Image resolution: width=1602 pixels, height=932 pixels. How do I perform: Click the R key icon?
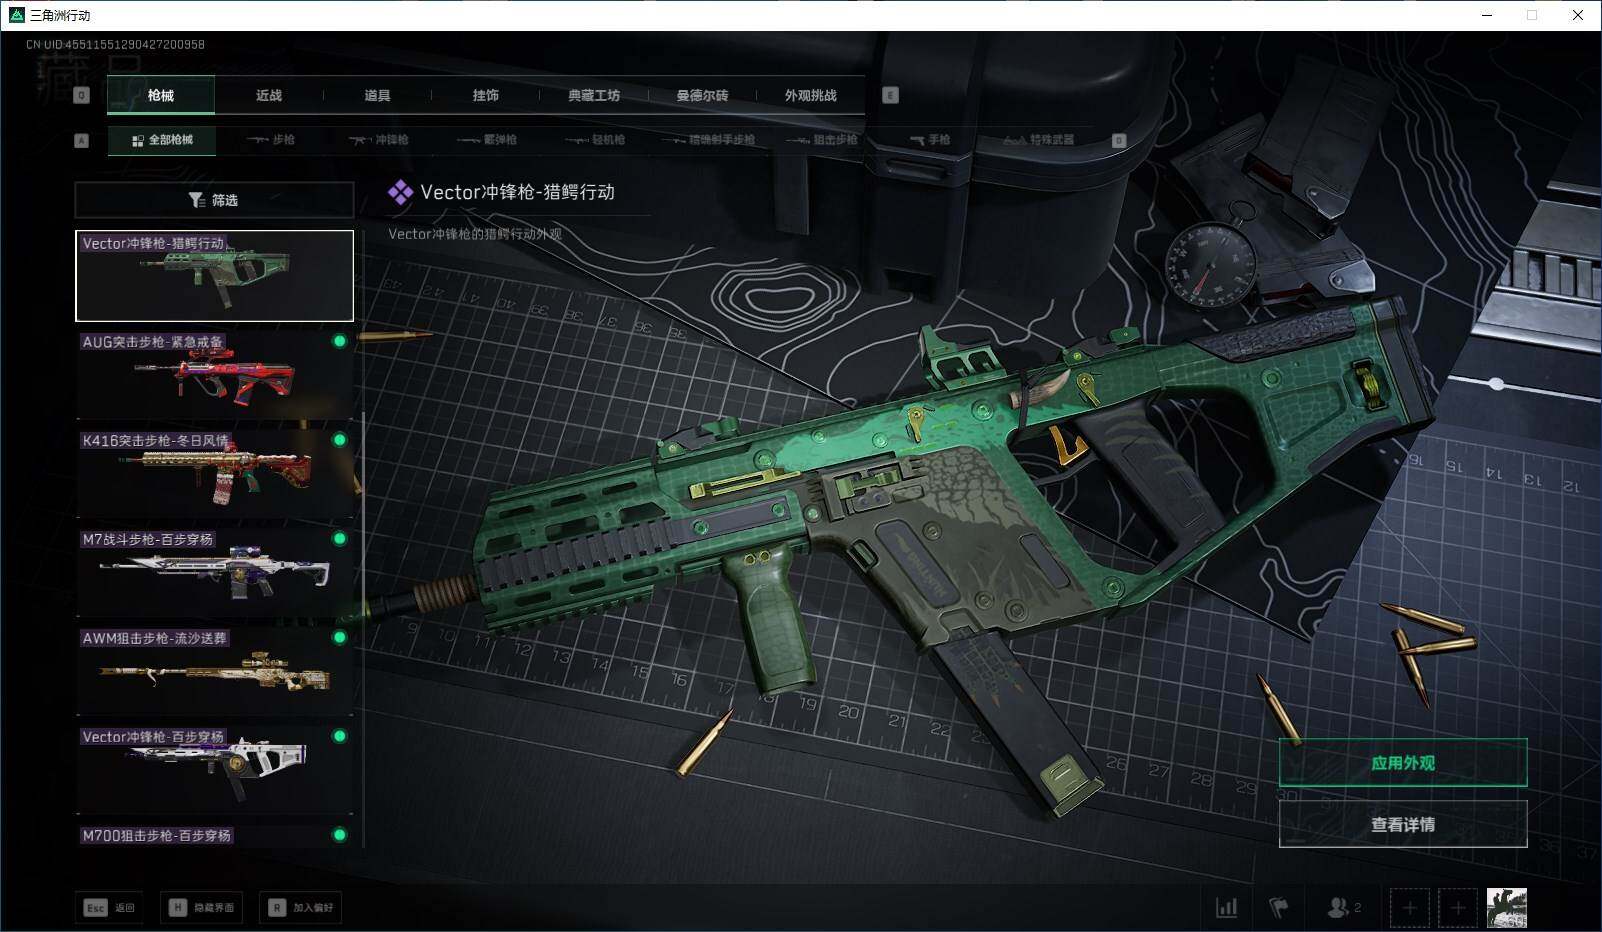pyautogui.click(x=276, y=907)
